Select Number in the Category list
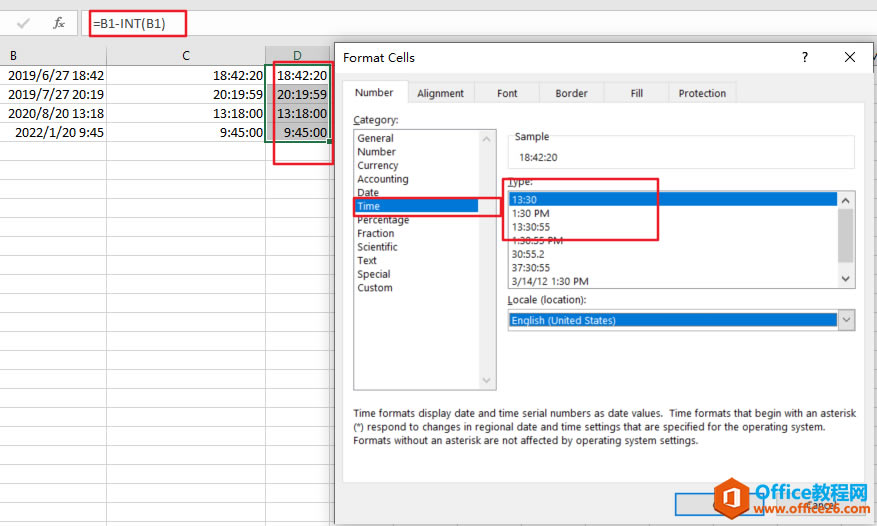Screen dimensions: 877x526 [417, 152]
